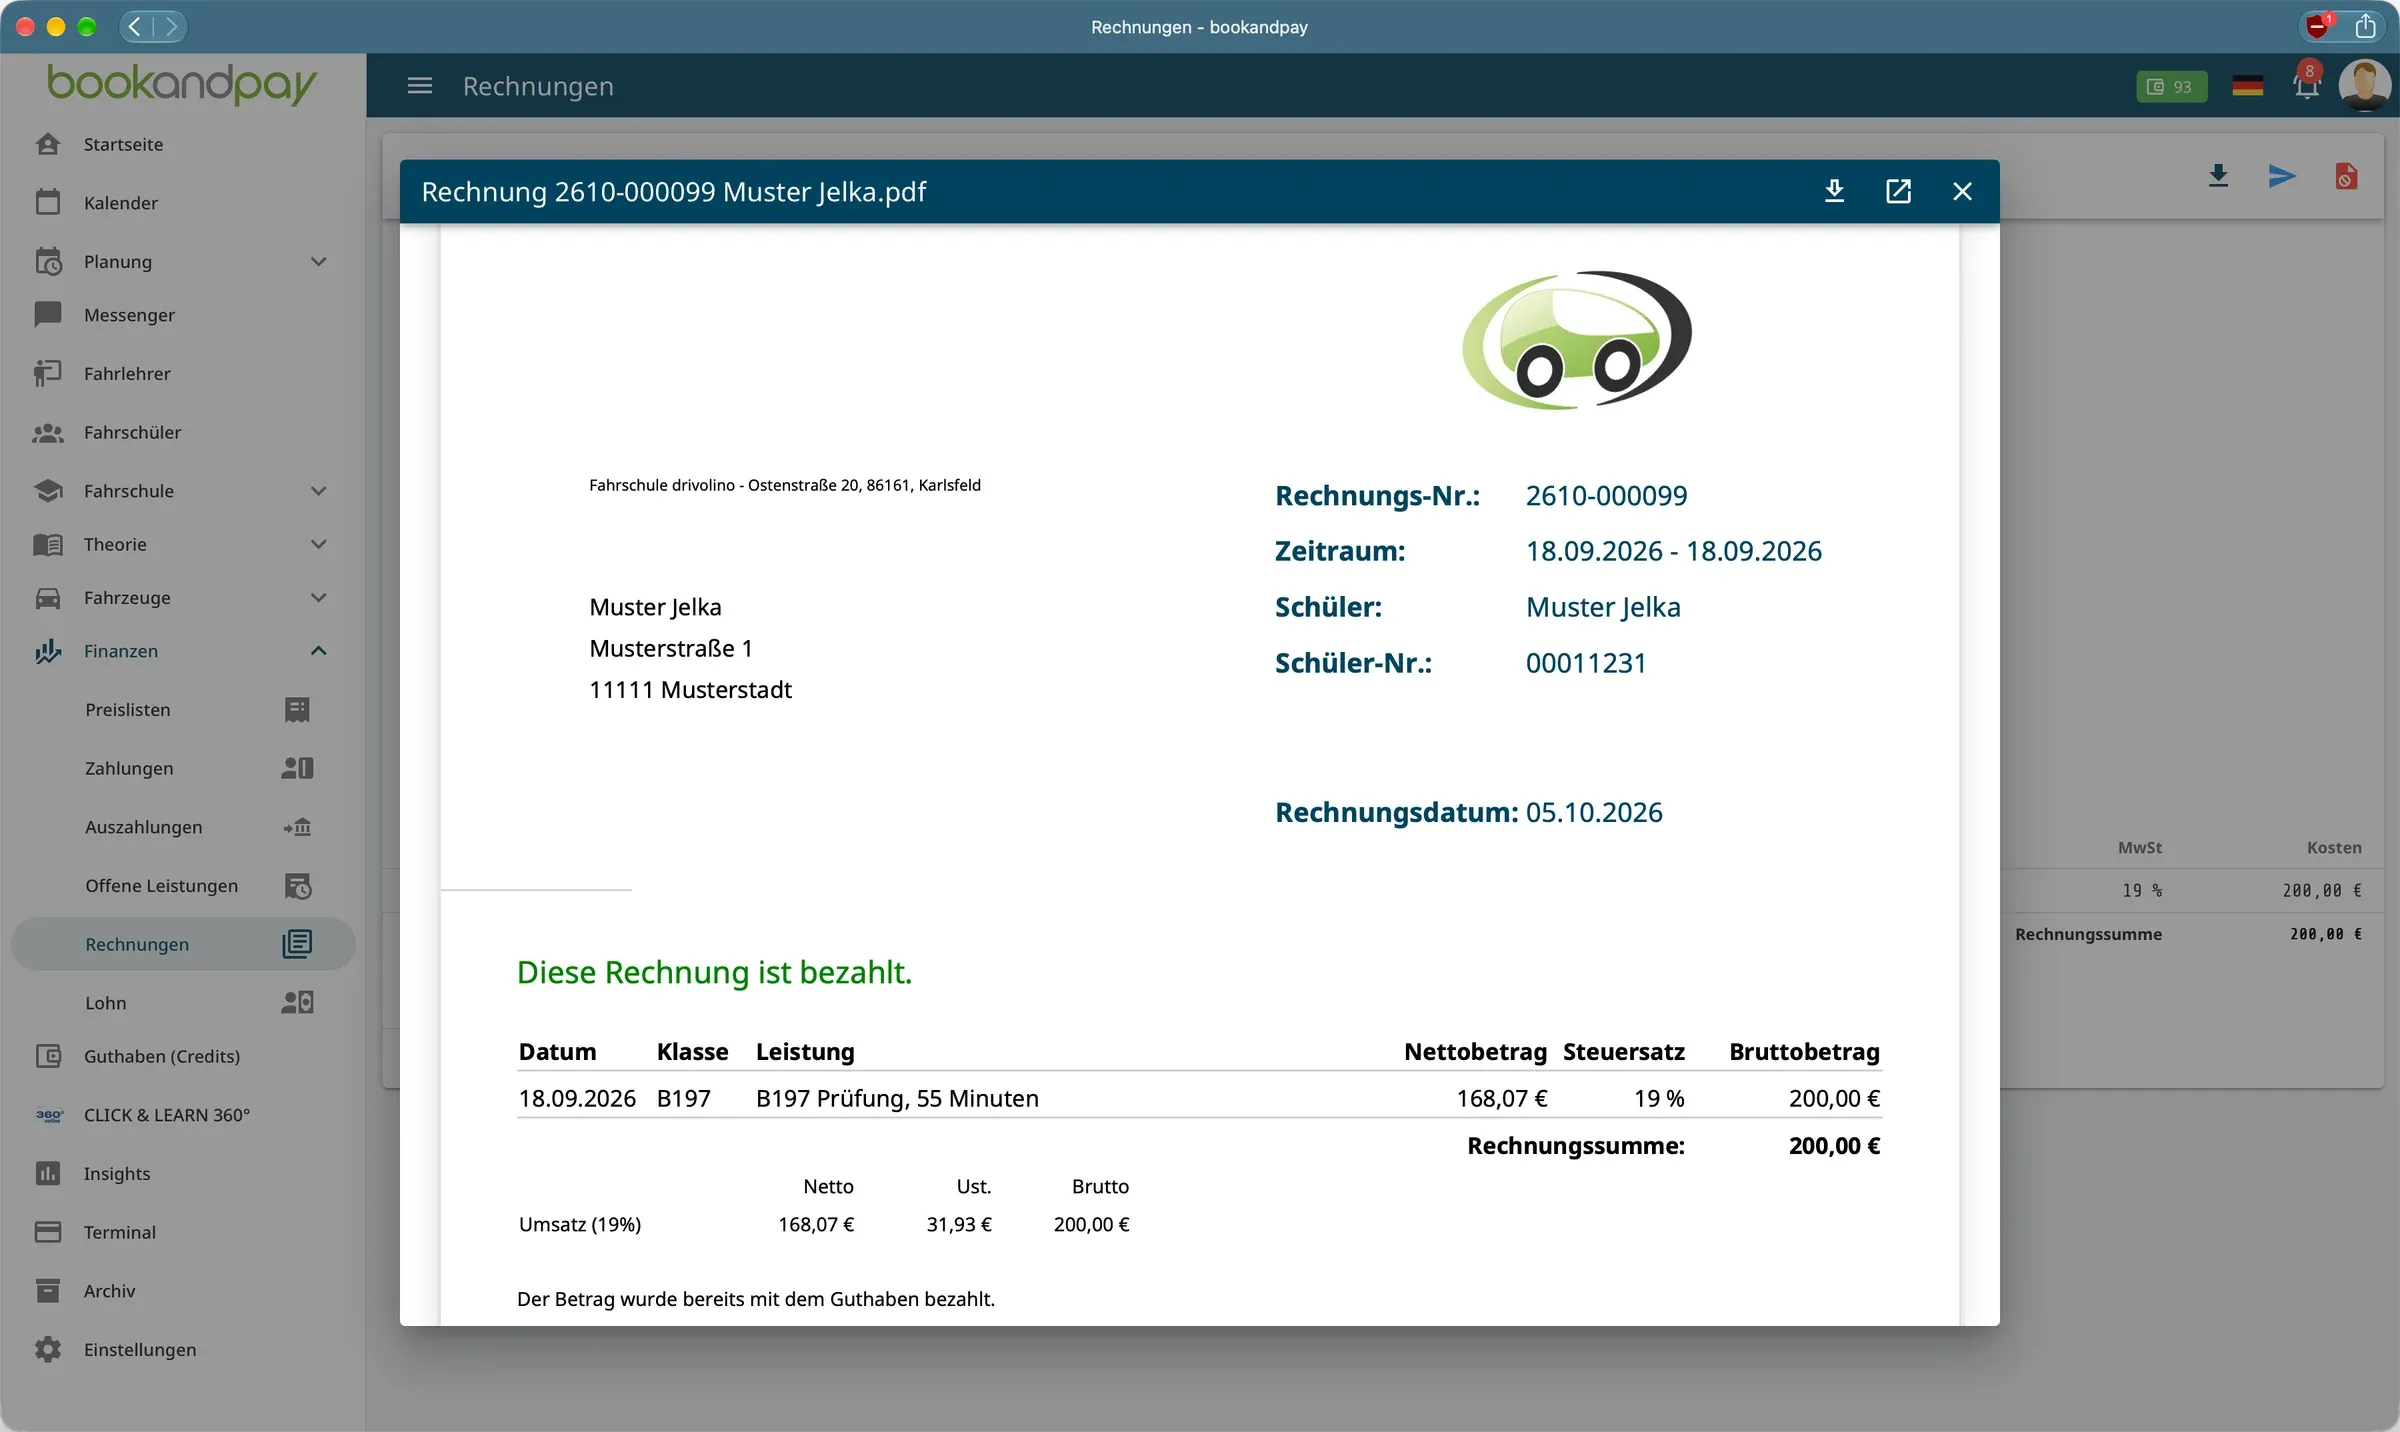Send the invoice via the paper plane icon
The image size is (2400, 1432).
click(2282, 177)
